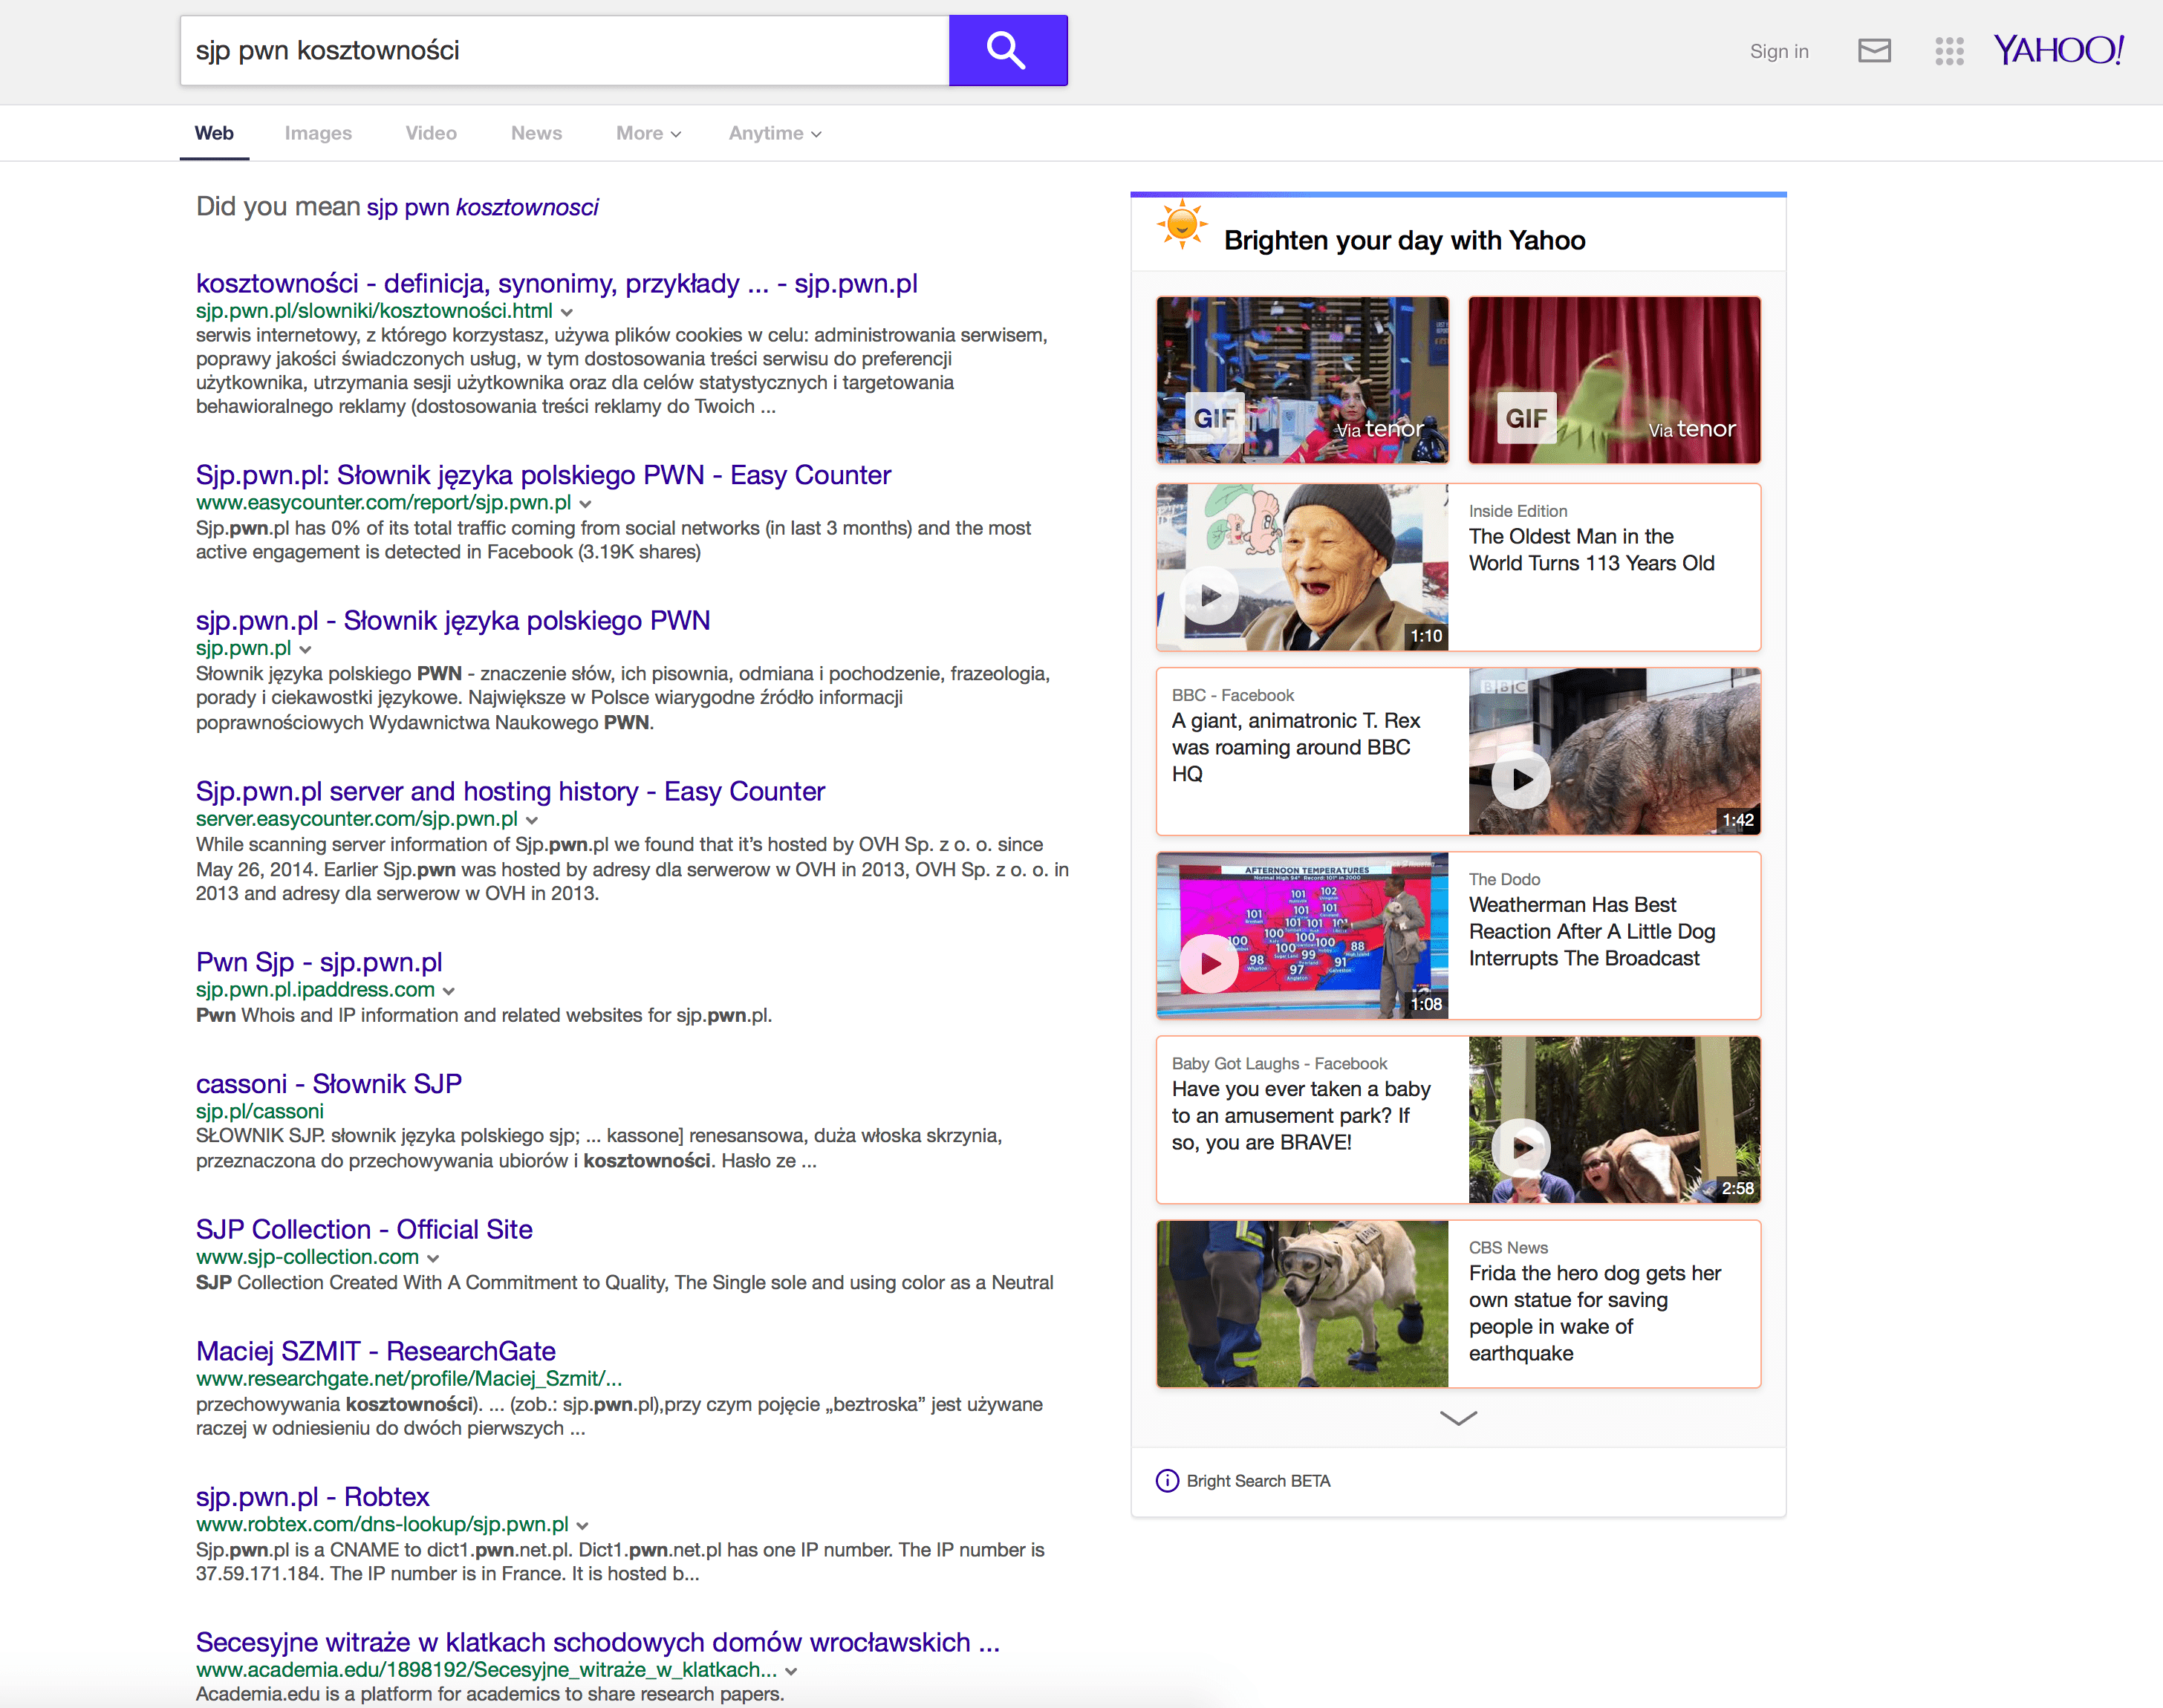Click the Bright Search info icon

pyautogui.click(x=1167, y=1481)
